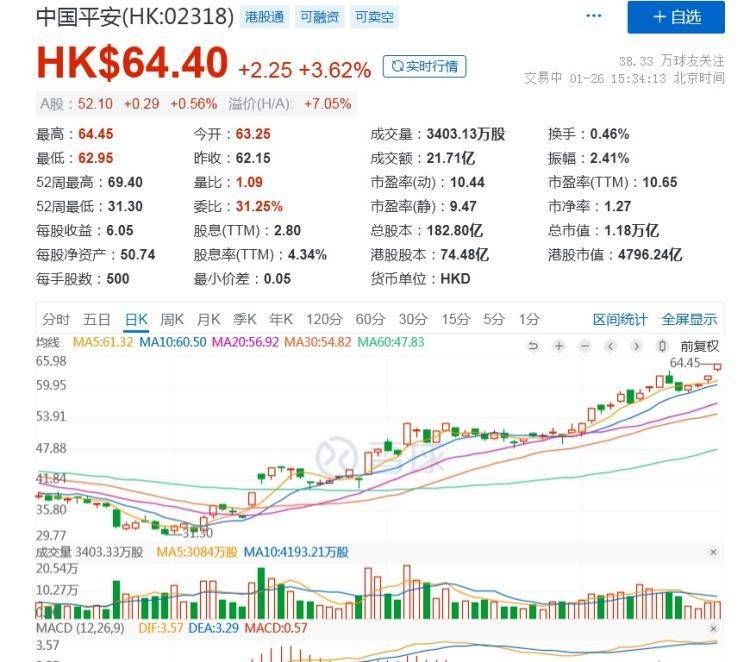Switch to 五日 chart tab

tap(97, 319)
